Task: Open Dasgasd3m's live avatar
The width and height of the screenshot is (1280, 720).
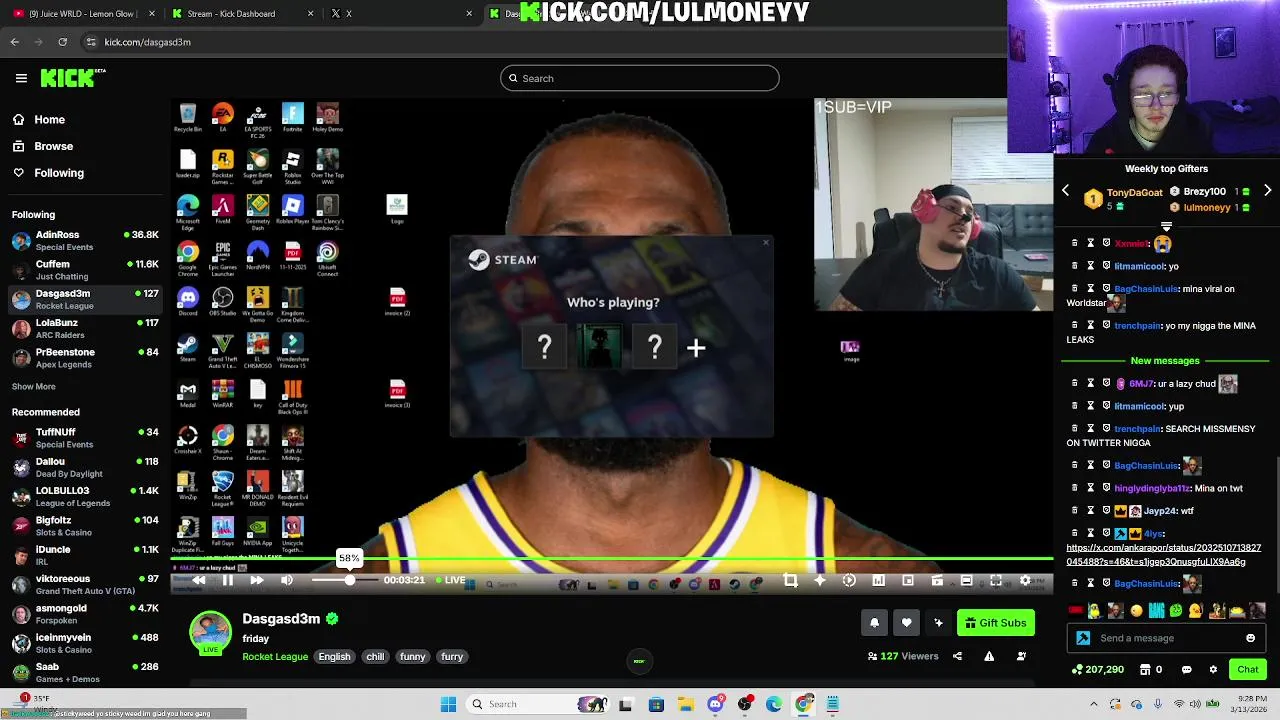Action: click(x=211, y=632)
